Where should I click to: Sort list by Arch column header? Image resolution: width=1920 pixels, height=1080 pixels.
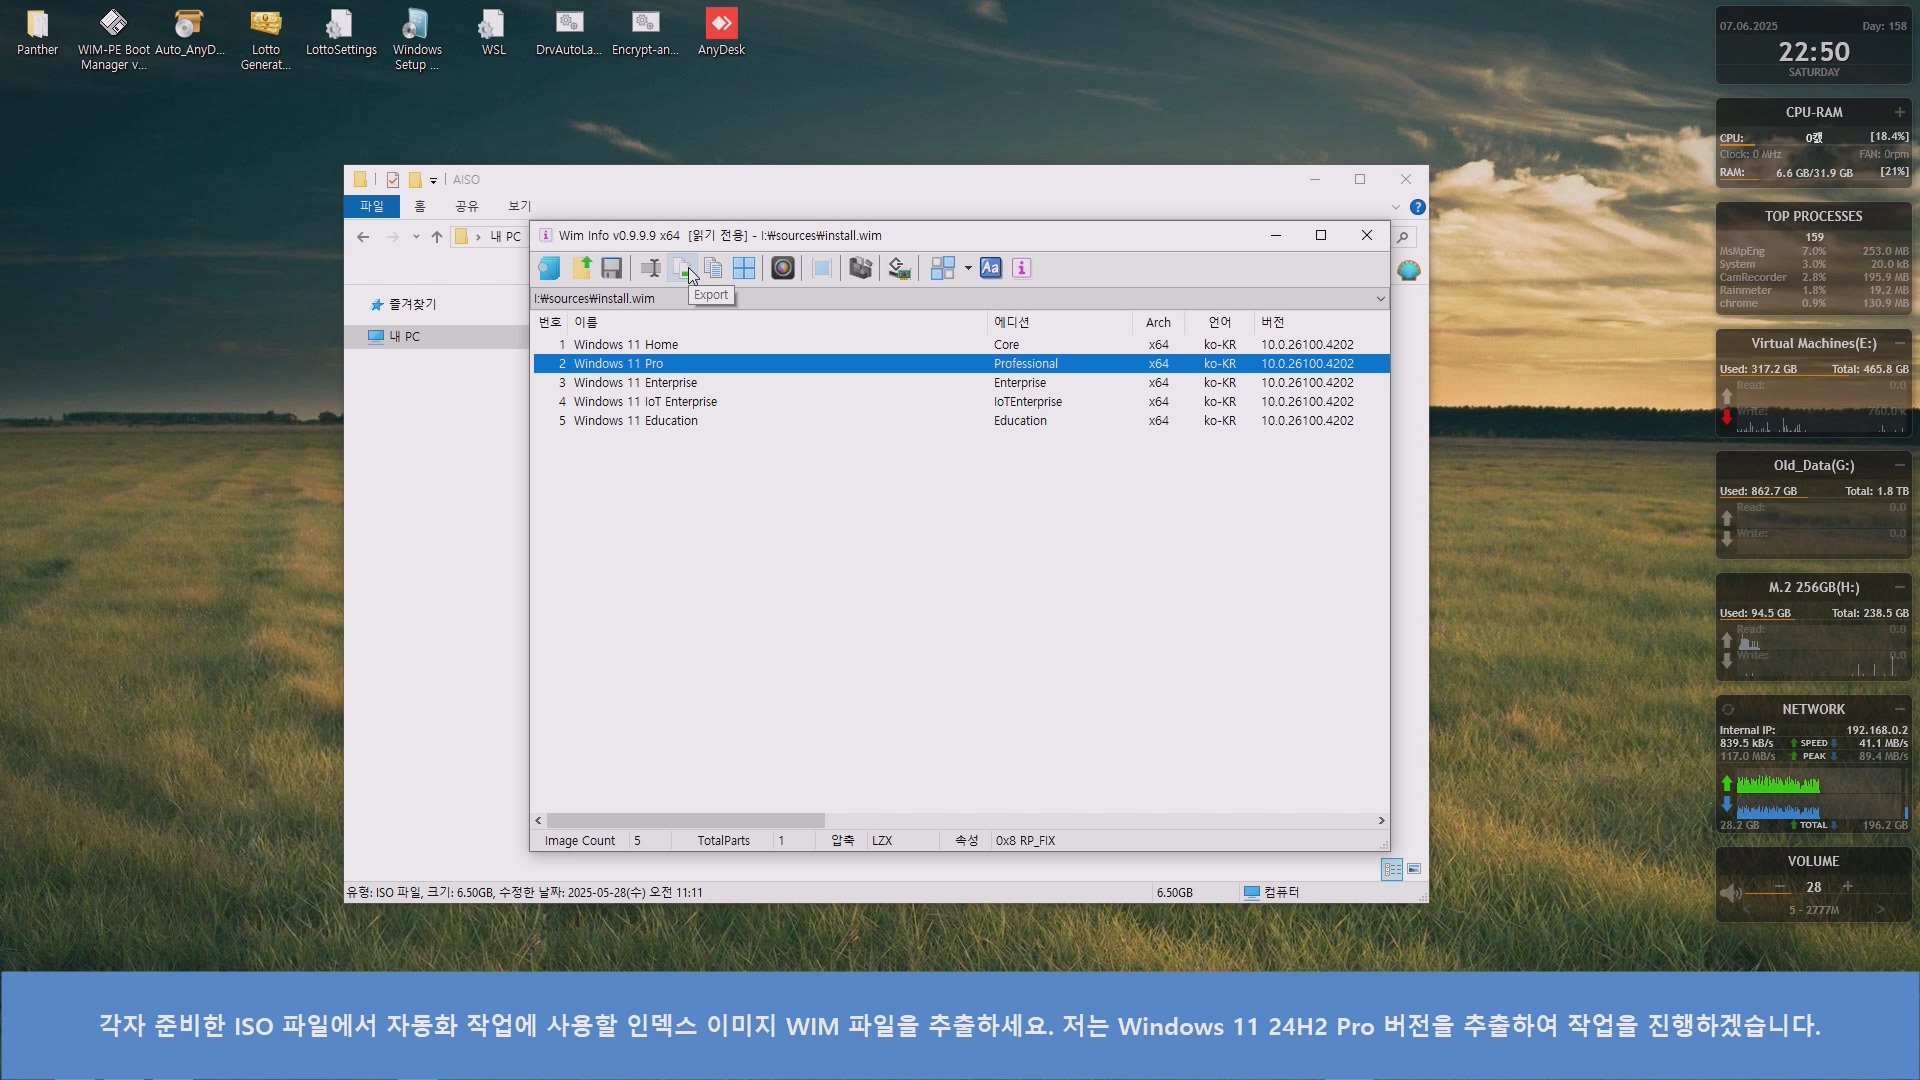[1158, 322]
